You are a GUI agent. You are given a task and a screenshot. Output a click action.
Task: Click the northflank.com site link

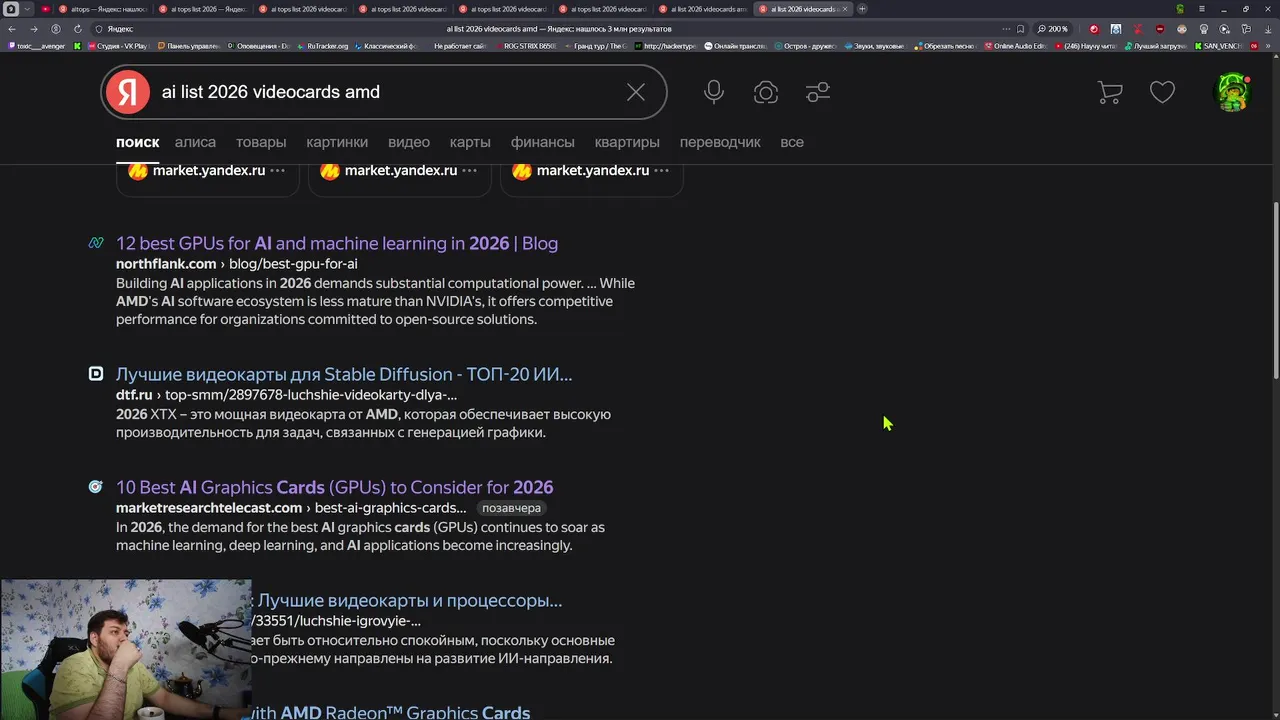pos(166,264)
